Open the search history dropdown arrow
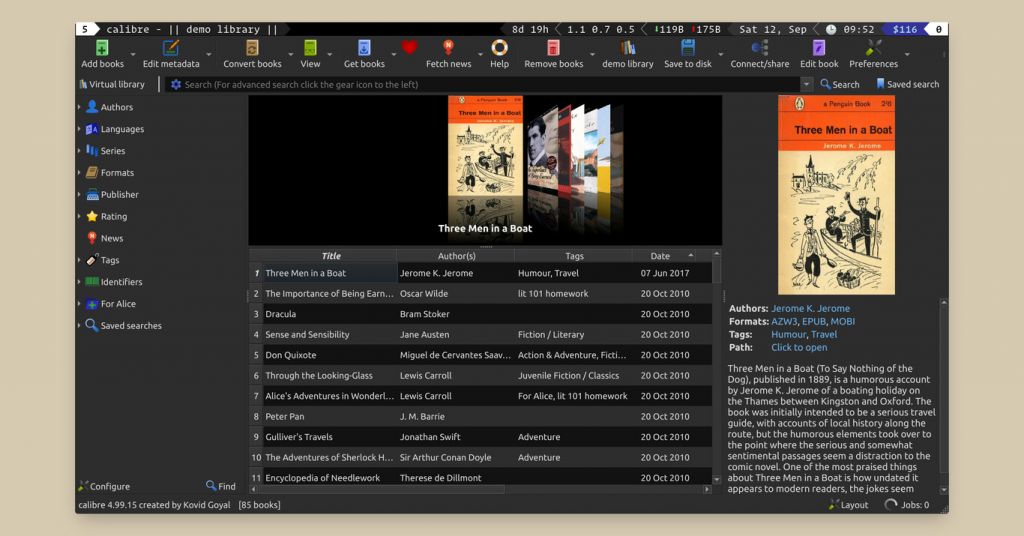Viewport: 1024px width, 536px height. click(806, 85)
